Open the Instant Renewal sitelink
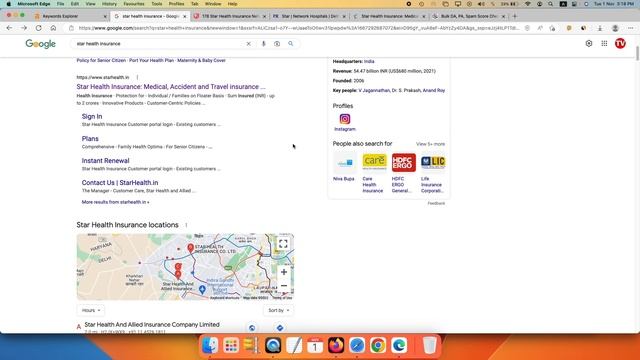This screenshot has height=360, width=640. [105, 161]
